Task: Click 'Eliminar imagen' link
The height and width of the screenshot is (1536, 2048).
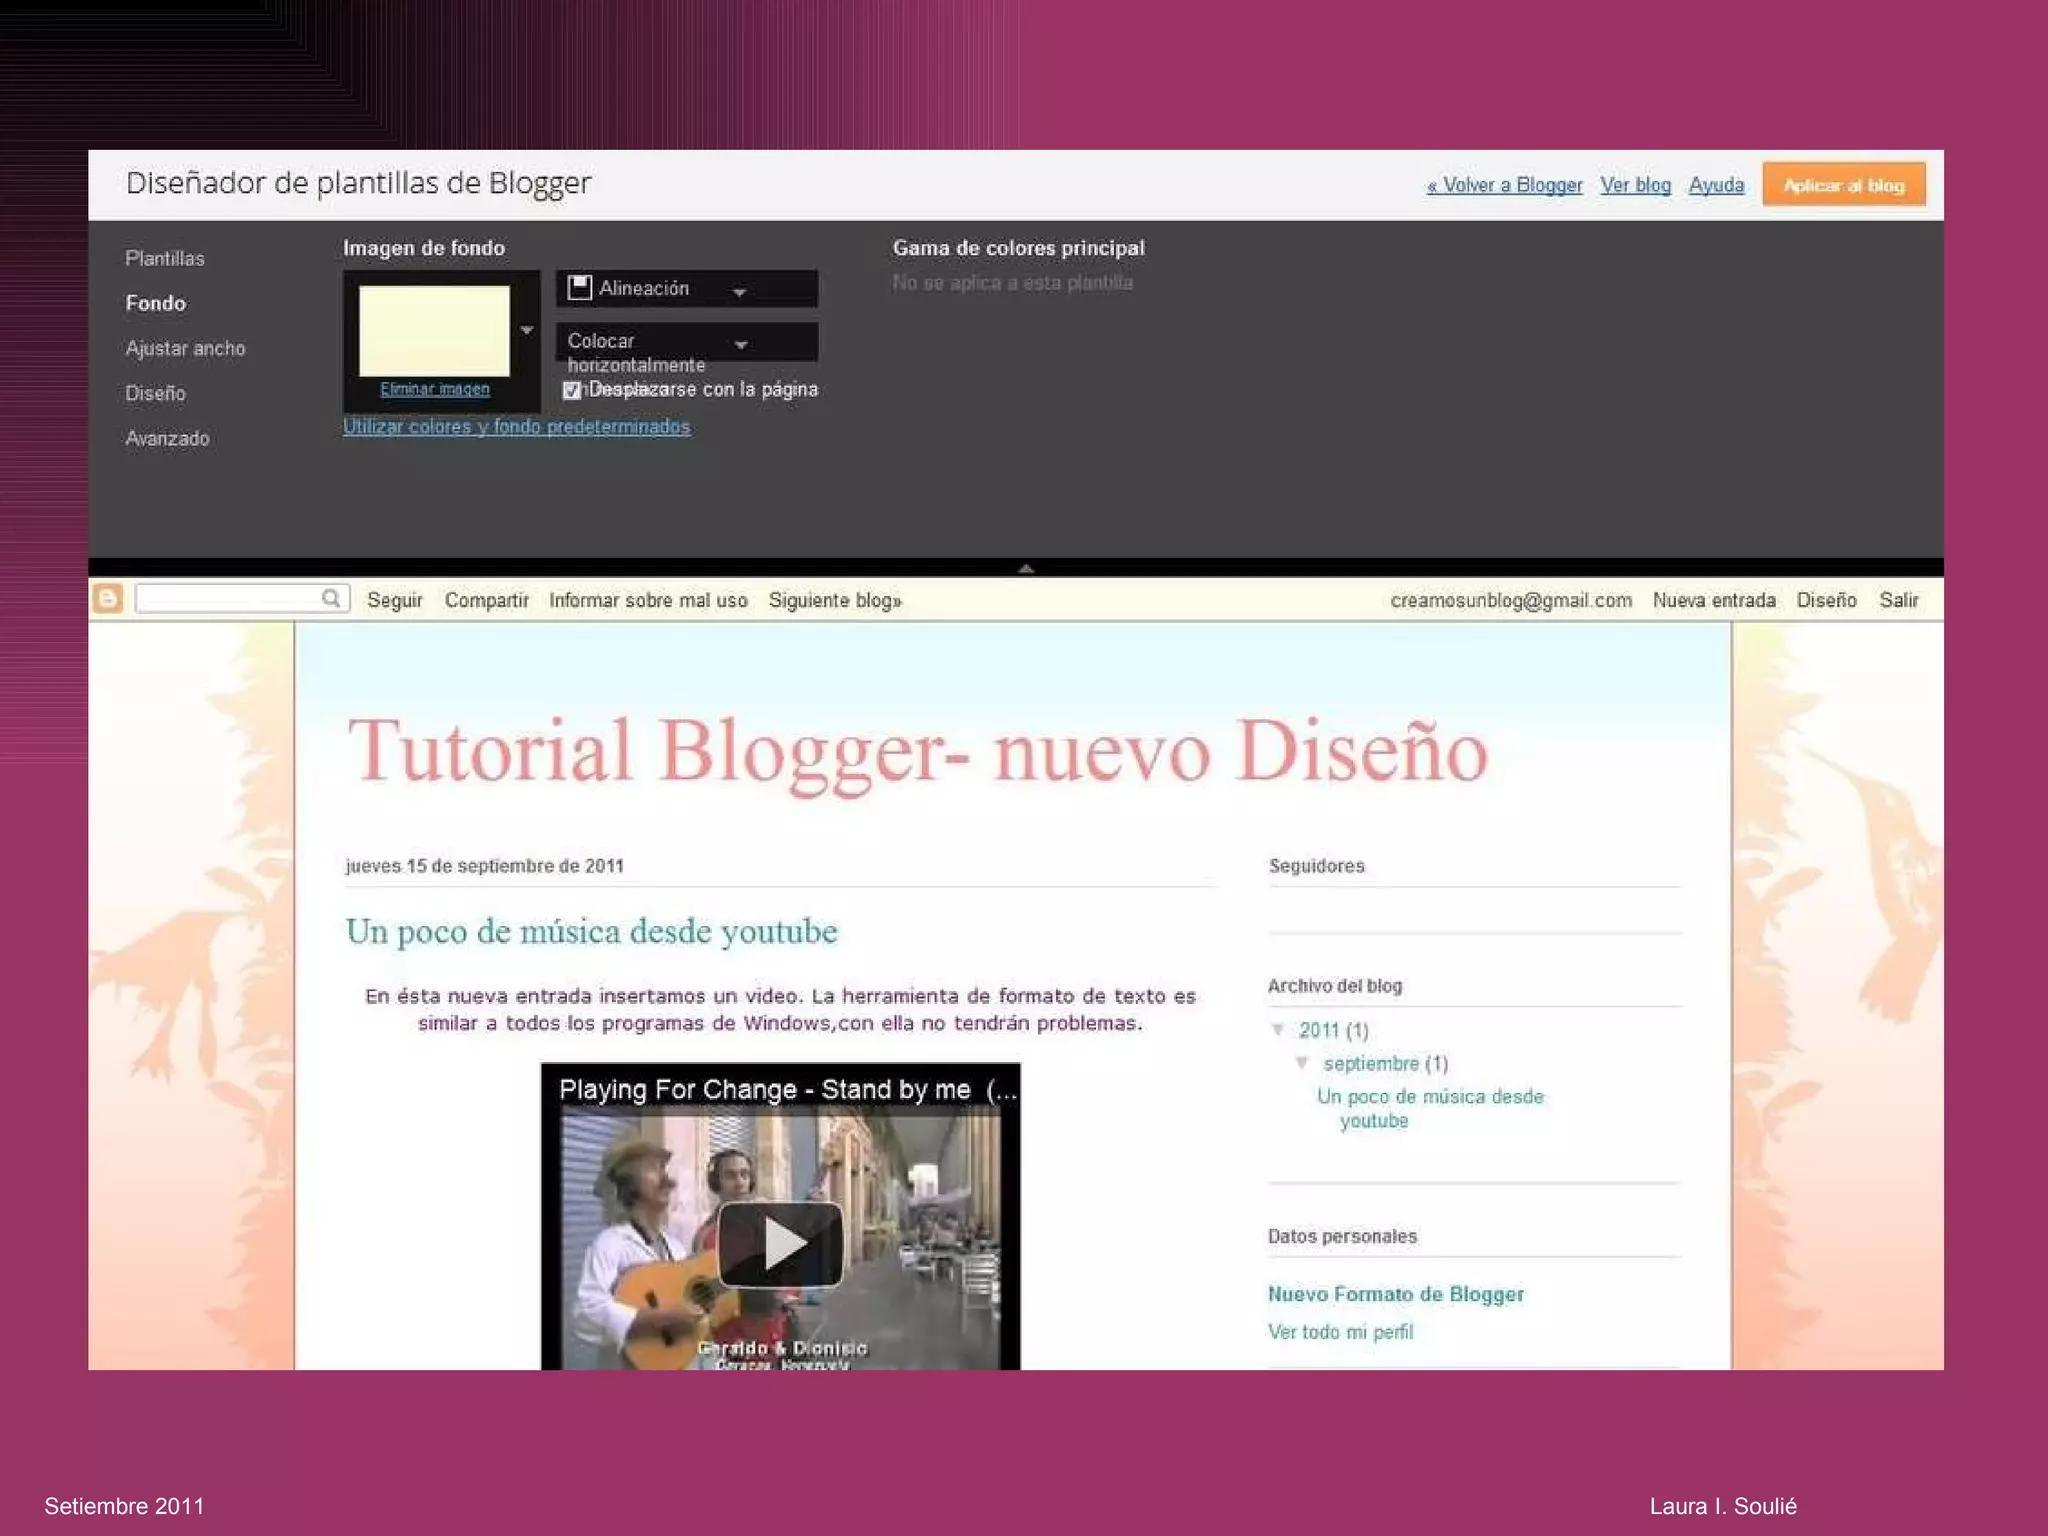Action: 435,389
